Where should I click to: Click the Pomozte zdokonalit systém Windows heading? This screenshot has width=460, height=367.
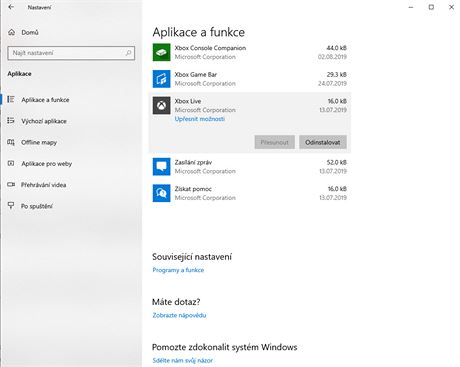tap(225, 347)
